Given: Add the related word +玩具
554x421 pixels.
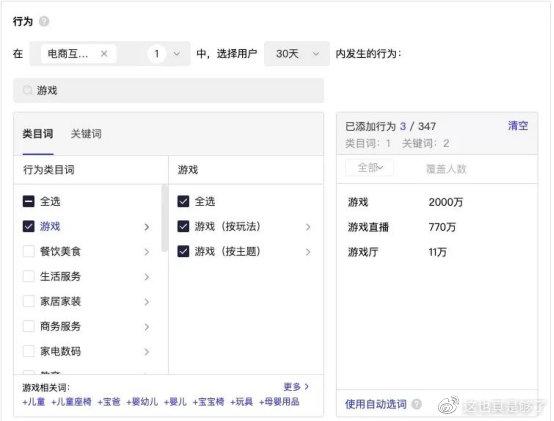Looking at the screenshot, I should (241, 402).
